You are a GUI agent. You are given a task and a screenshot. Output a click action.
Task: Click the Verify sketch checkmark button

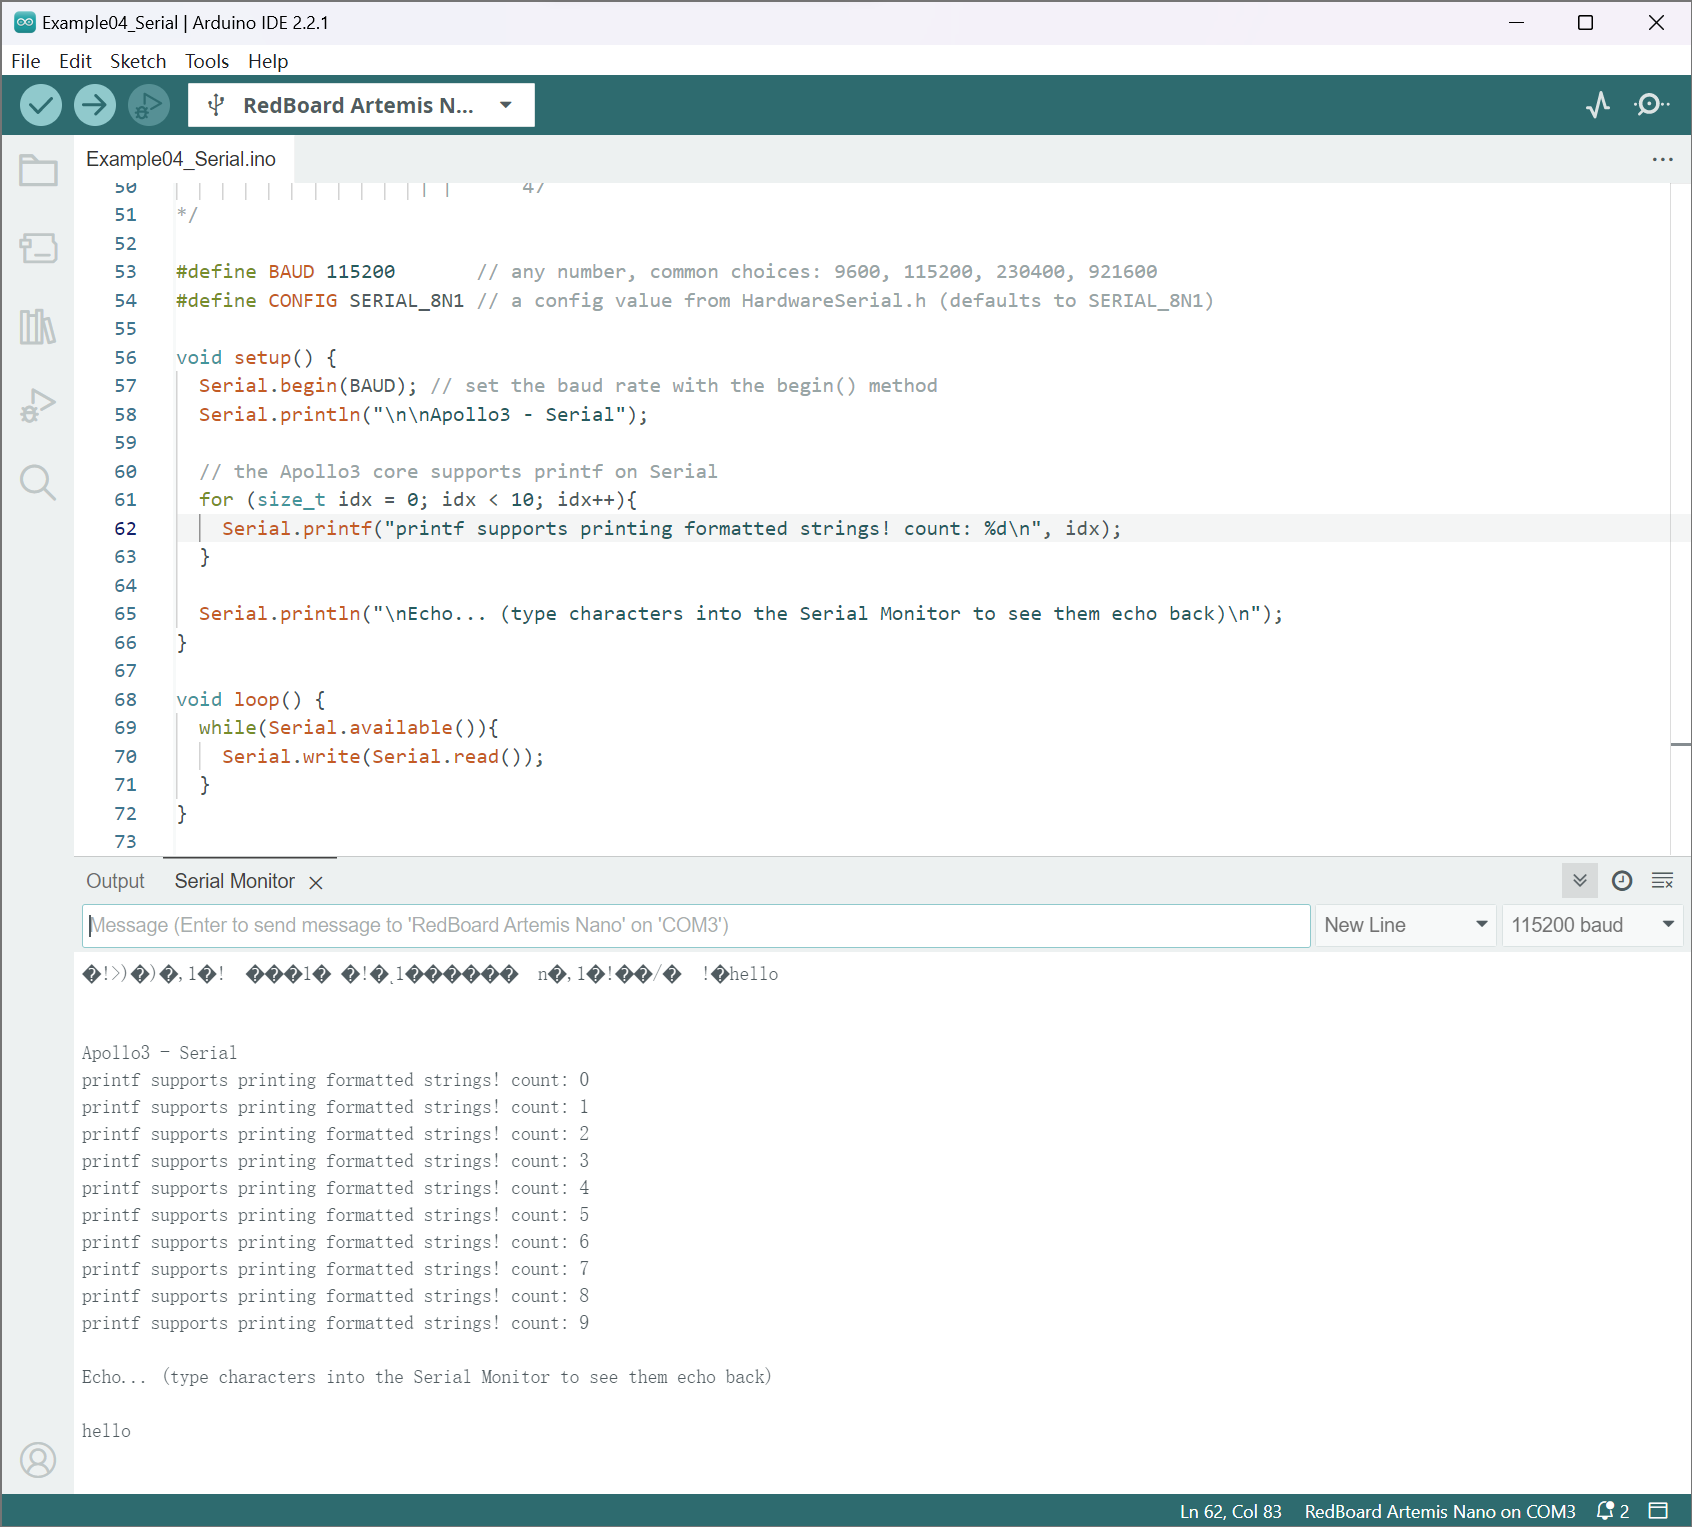click(41, 105)
